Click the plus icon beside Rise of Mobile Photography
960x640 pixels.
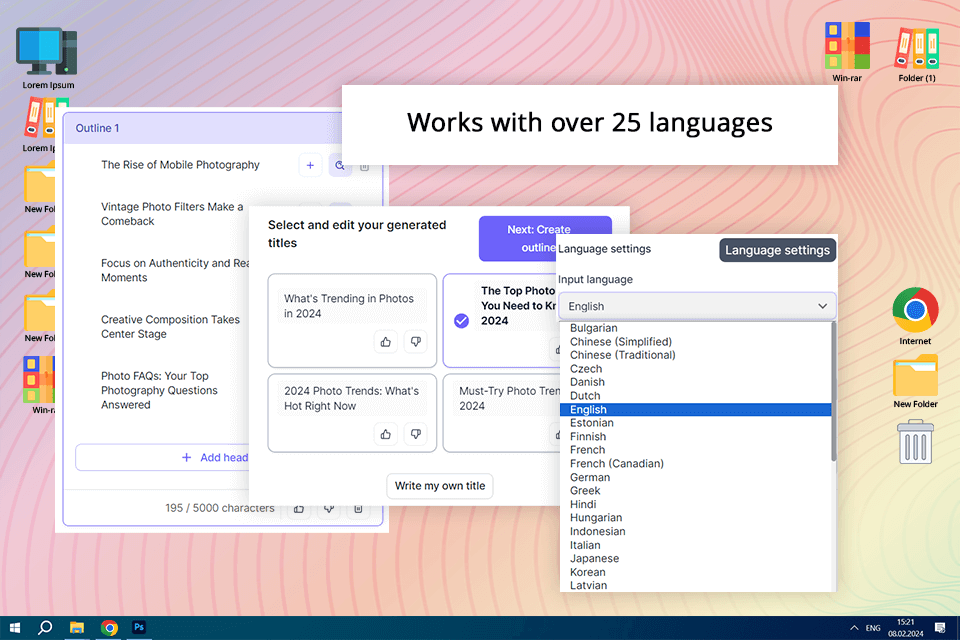310,166
